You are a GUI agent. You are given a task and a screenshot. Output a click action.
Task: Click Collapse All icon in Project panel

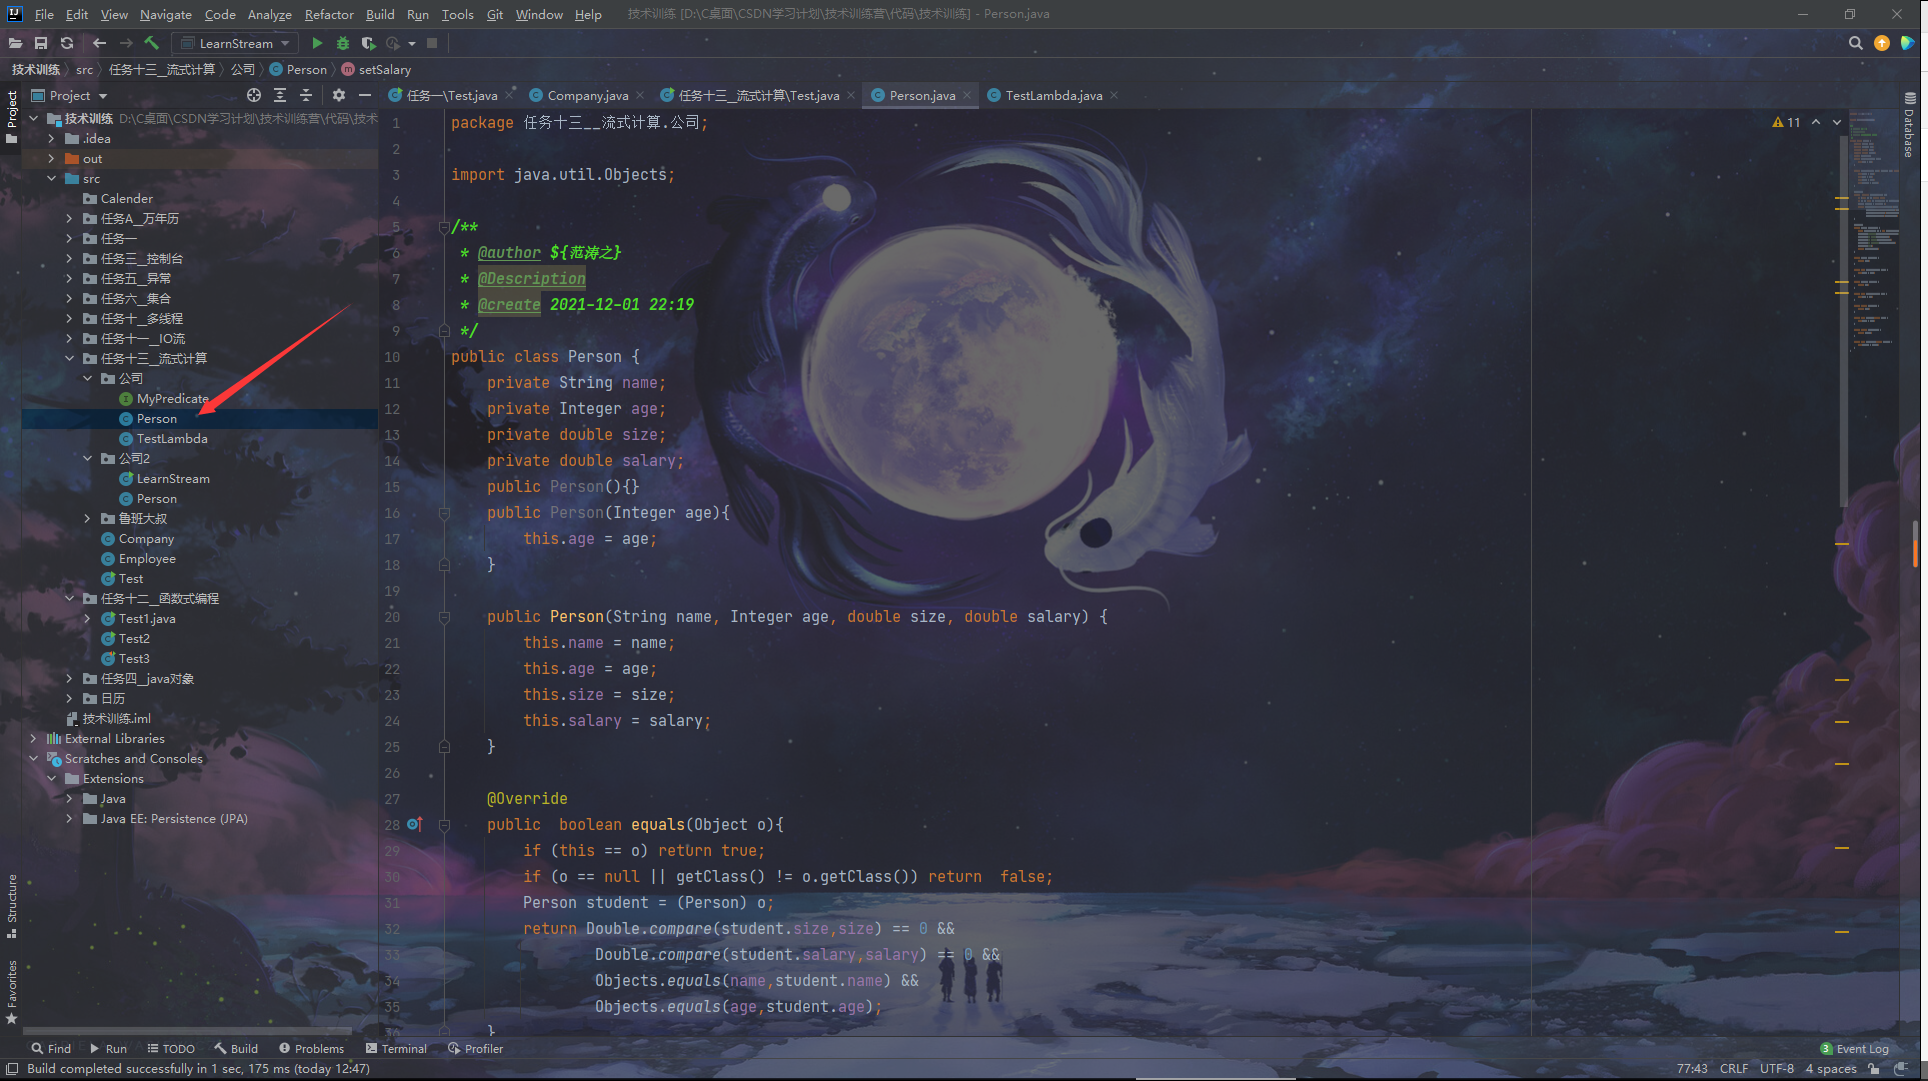click(306, 95)
